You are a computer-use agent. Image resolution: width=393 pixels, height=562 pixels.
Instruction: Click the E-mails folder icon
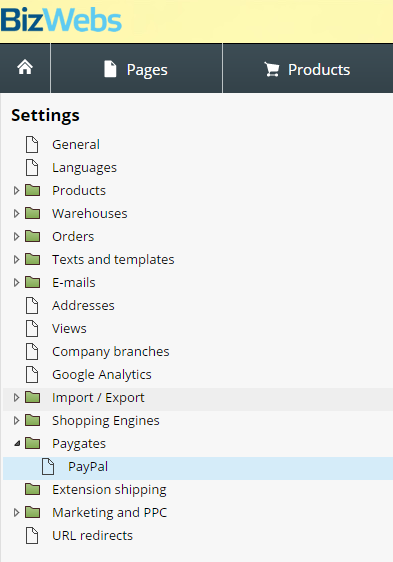pos(33,282)
